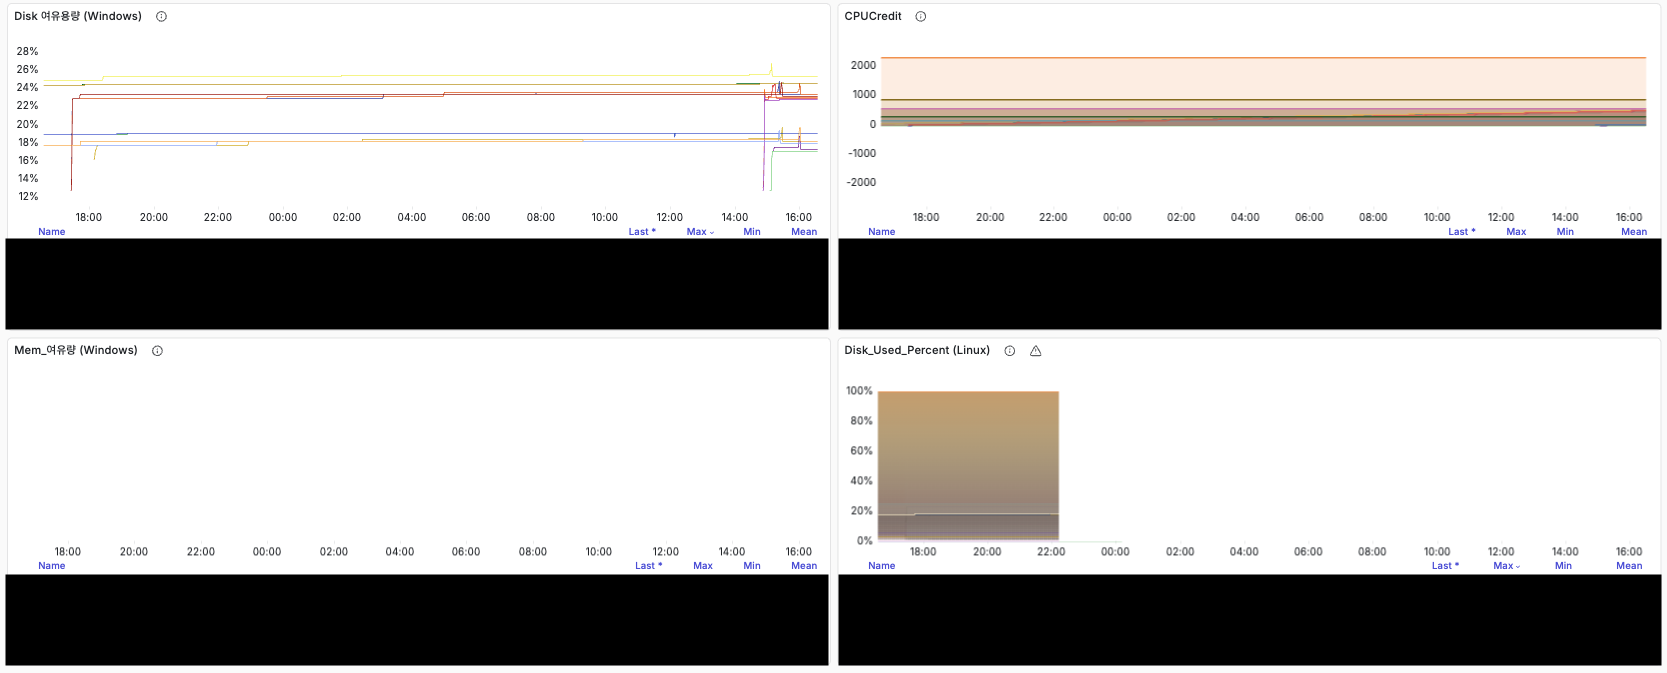Open the Mem_여유용량 (Windows) panel title menu
1667x673 pixels.
[x=76, y=351]
